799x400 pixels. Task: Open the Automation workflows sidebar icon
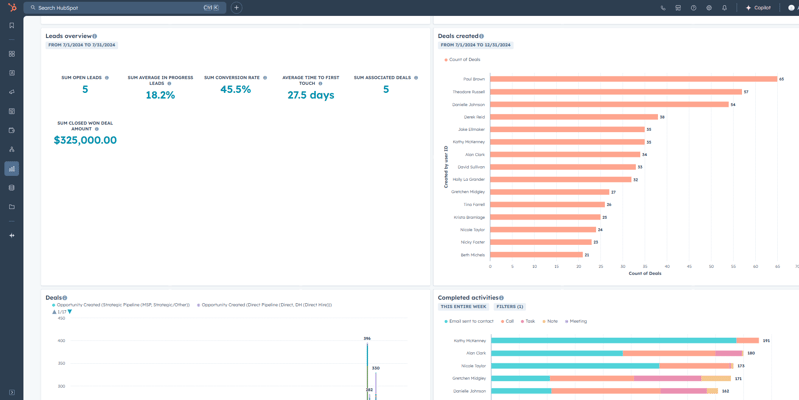(x=12, y=149)
